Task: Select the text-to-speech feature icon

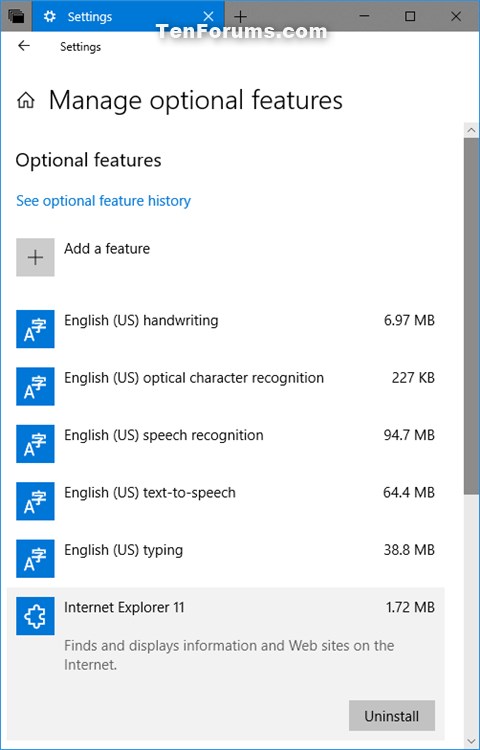Action: (35, 501)
